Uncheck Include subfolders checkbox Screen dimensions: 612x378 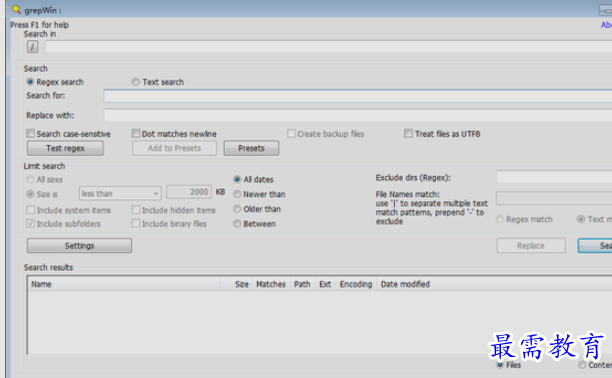(x=30, y=224)
